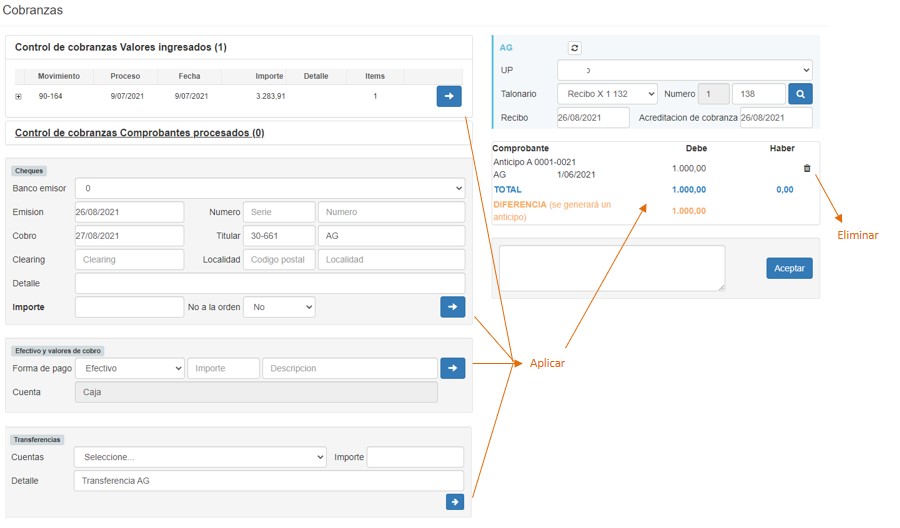Open the Cuentas Seleccione dropdown
900x528 pixels.
coord(200,457)
